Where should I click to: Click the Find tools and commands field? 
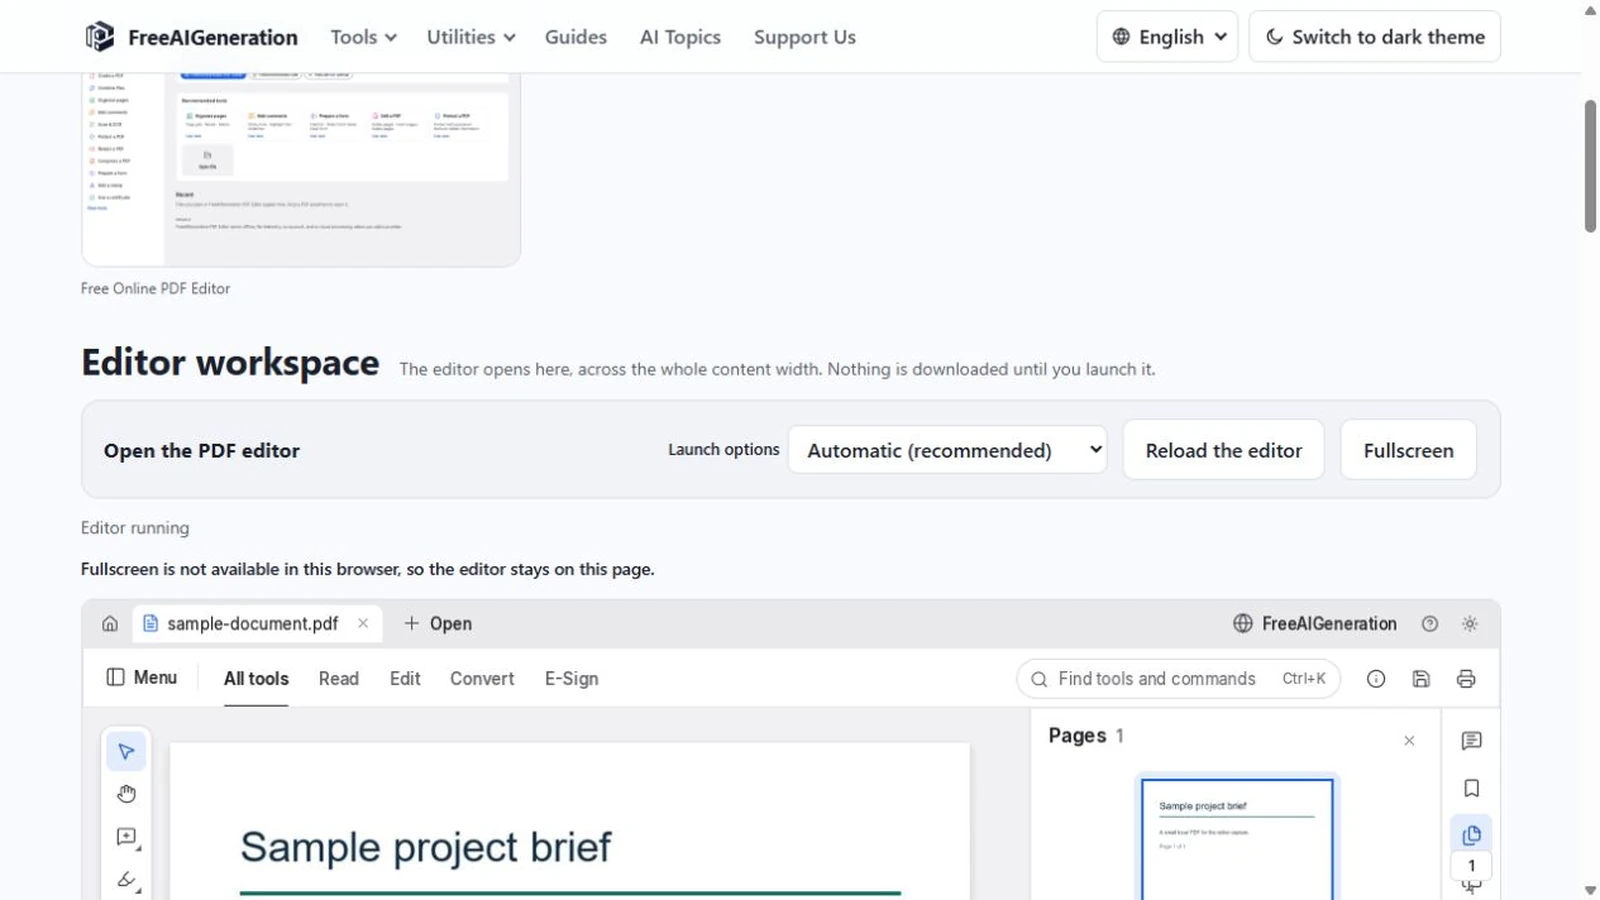point(1178,679)
